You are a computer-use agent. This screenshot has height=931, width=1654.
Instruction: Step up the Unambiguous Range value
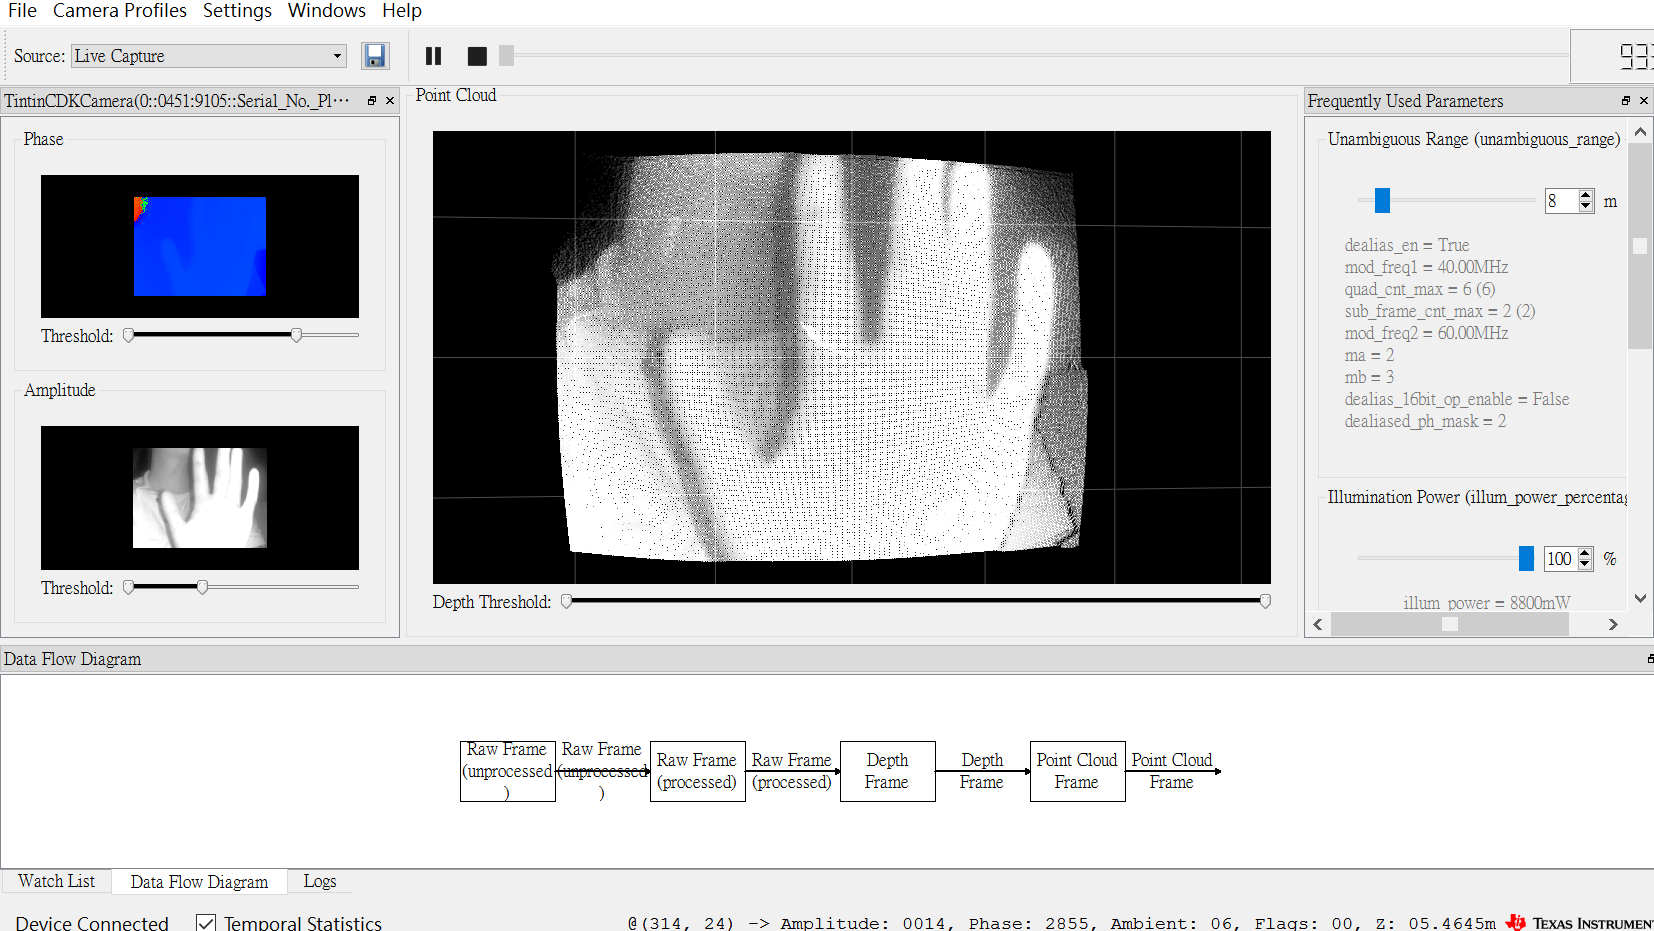(1586, 195)
